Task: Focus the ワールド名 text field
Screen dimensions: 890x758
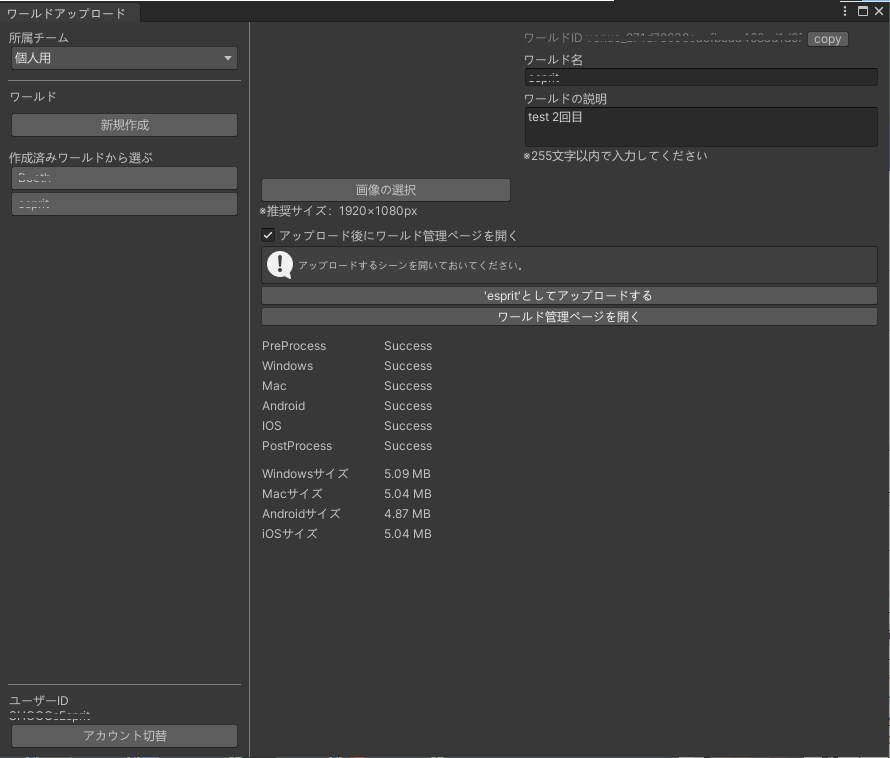Action: pos(700,78)
